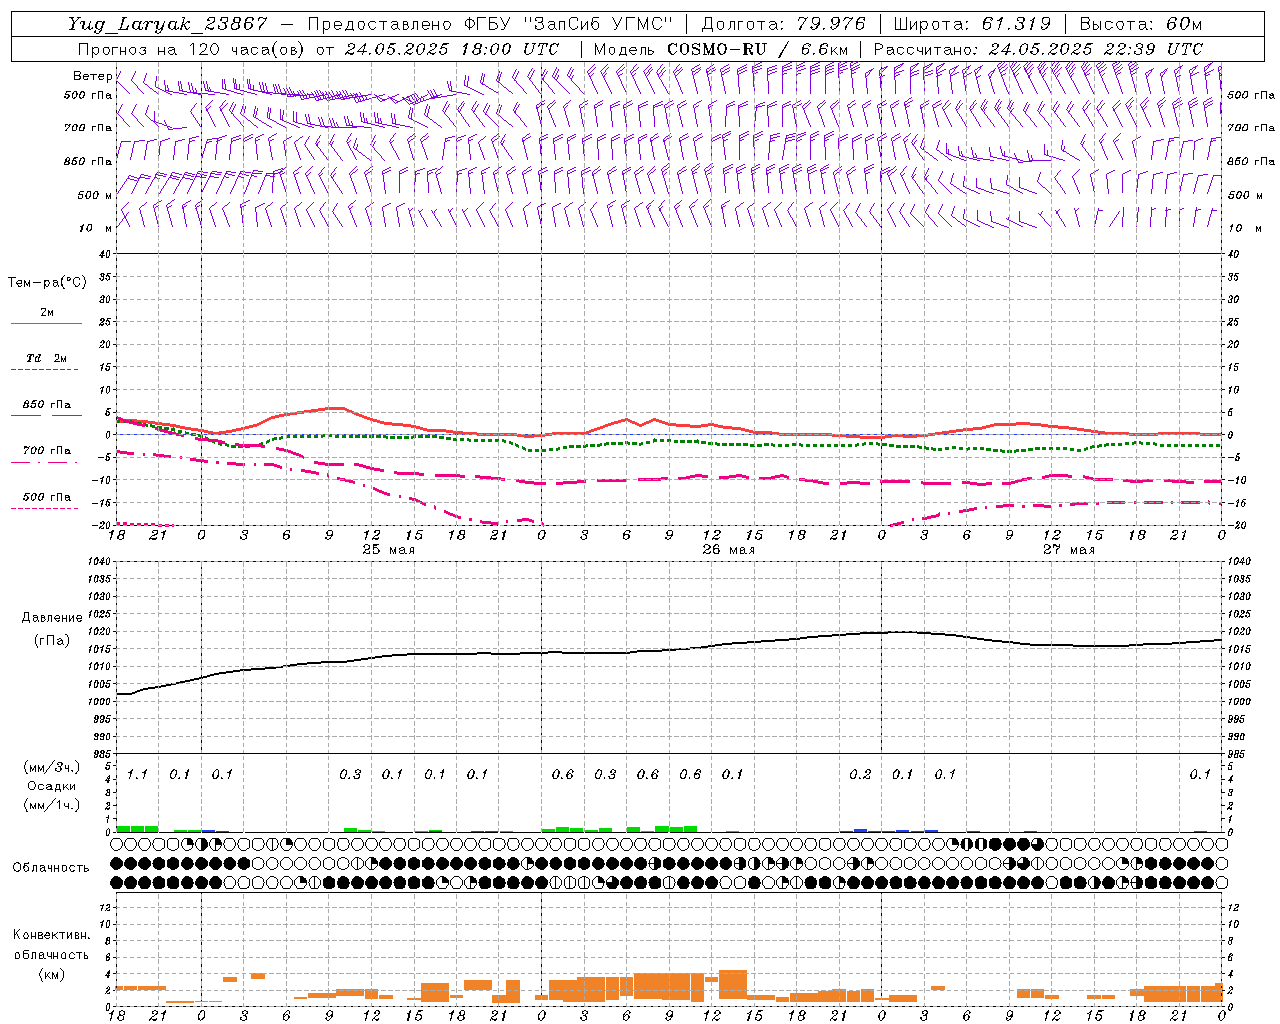Click the 26 мая date label
Image resolution: width=1280 pixels, height=1024 pixels.
point(728,550)
